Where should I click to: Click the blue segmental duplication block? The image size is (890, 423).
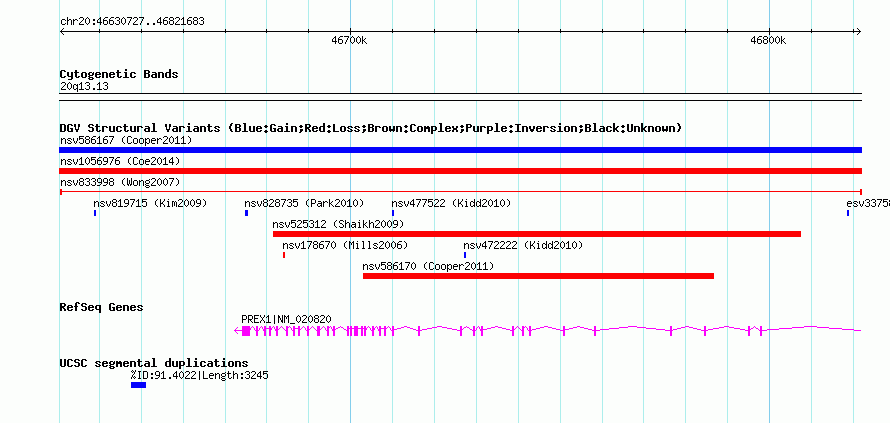pos(138,385)
